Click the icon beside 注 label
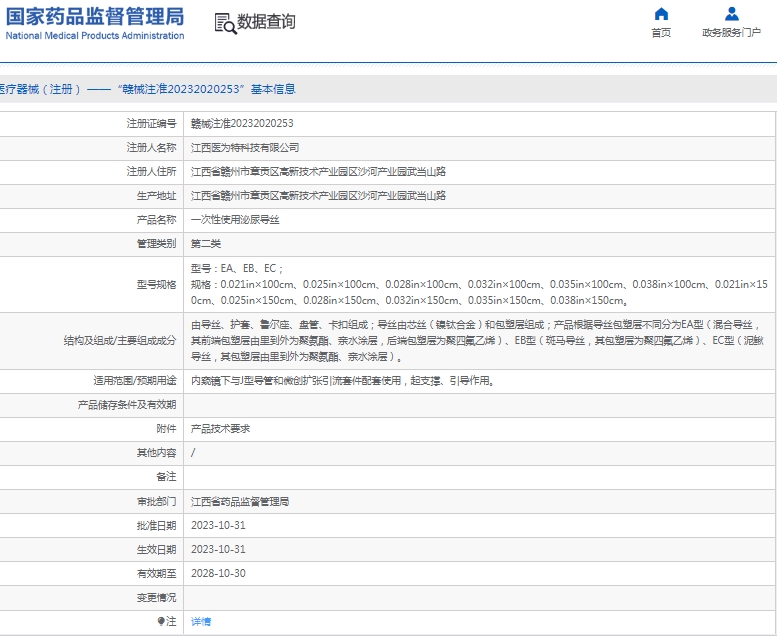 coord(161,621)
